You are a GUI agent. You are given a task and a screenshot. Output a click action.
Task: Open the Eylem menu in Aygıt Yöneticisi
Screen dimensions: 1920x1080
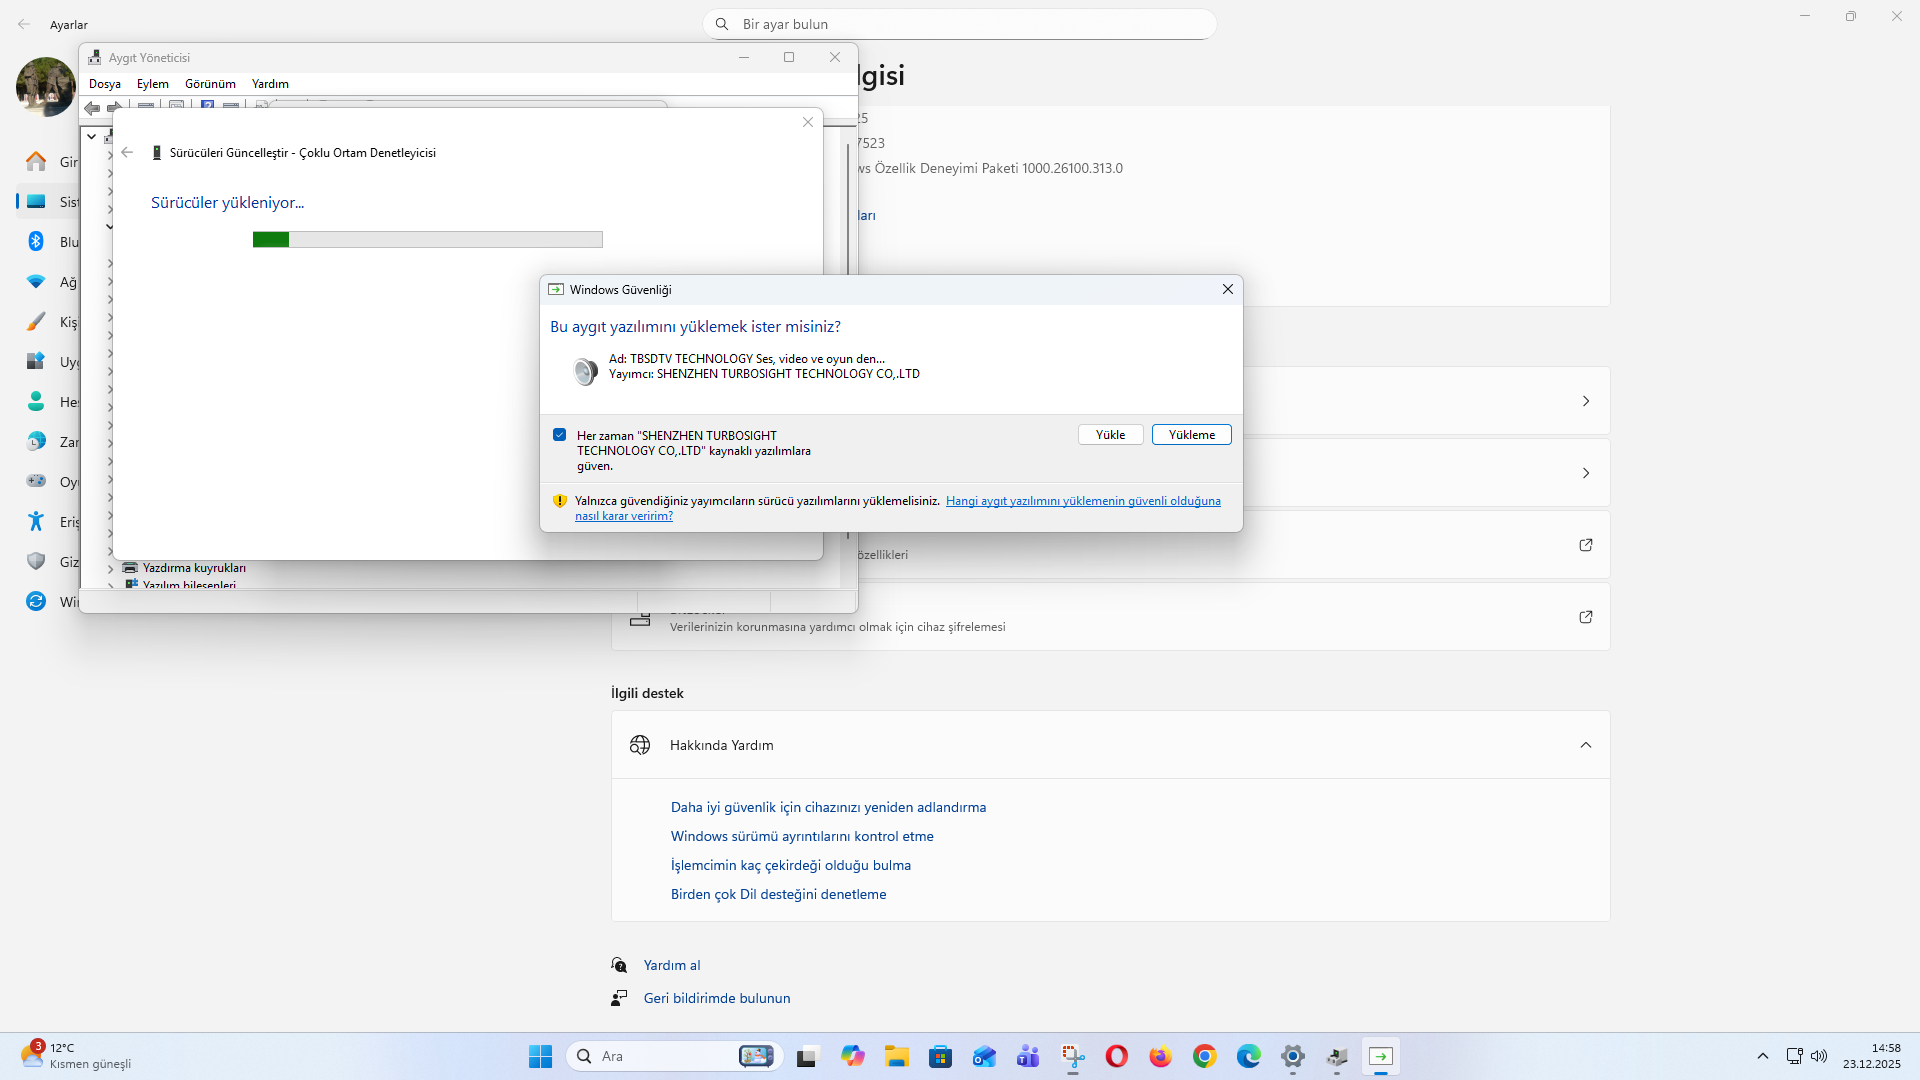tap(153, 84)
